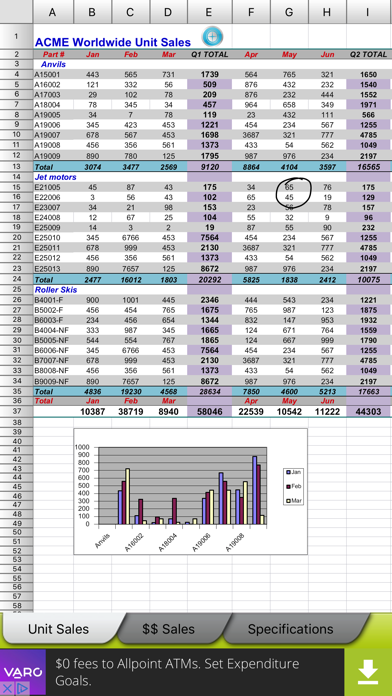Tap the ACME Worldwide Unit Sales title cell

pos(113,42)
